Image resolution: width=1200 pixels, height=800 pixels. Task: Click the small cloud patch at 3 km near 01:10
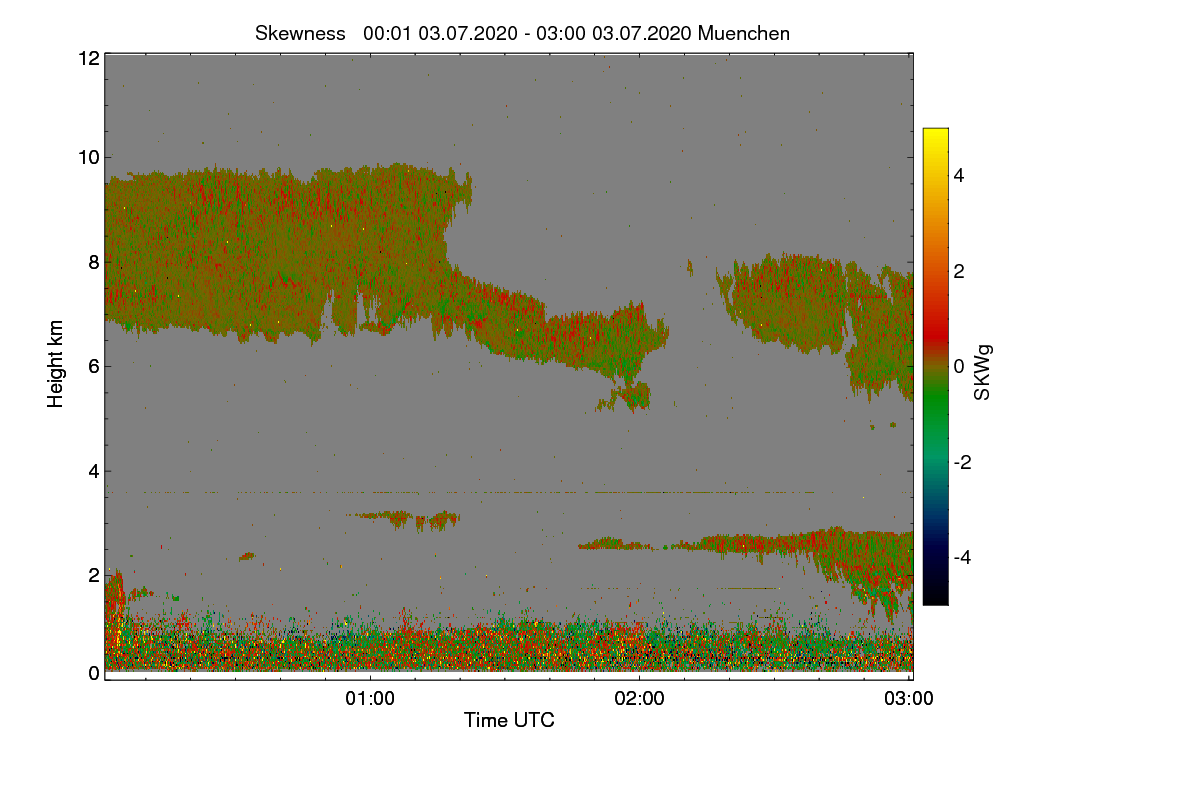pos(405,518)
